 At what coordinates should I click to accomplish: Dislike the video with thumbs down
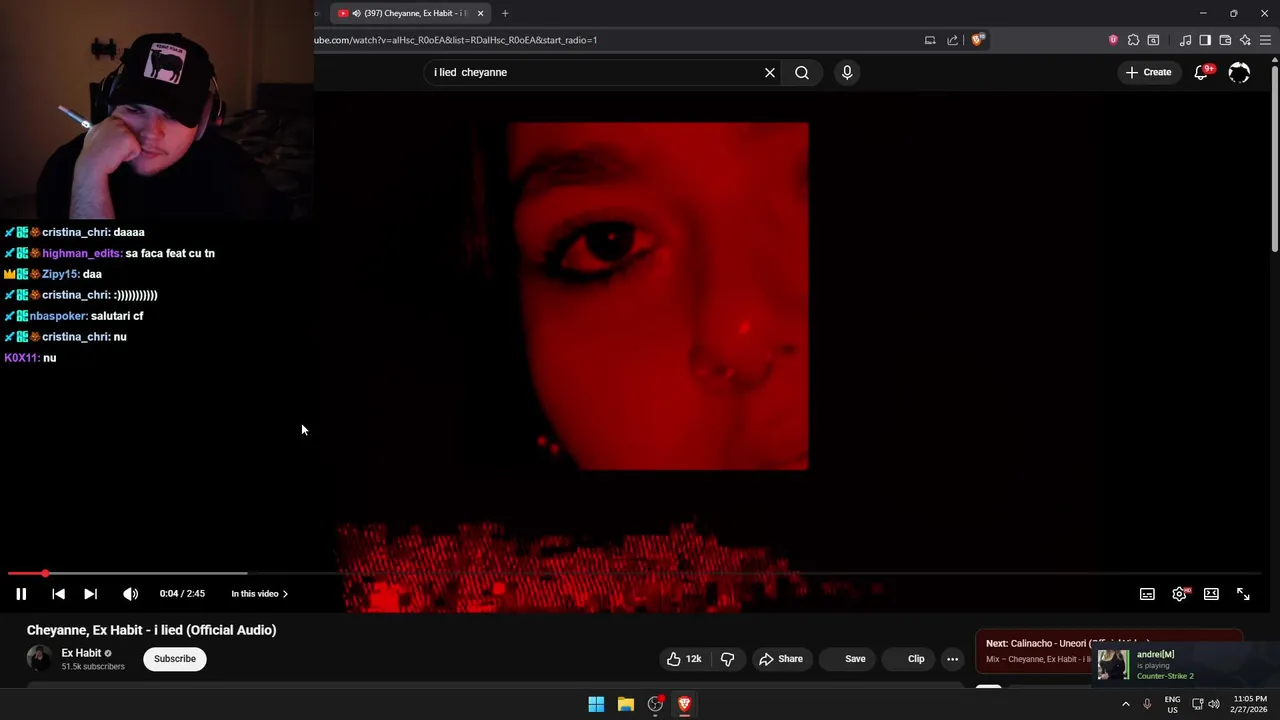[728, 659]
